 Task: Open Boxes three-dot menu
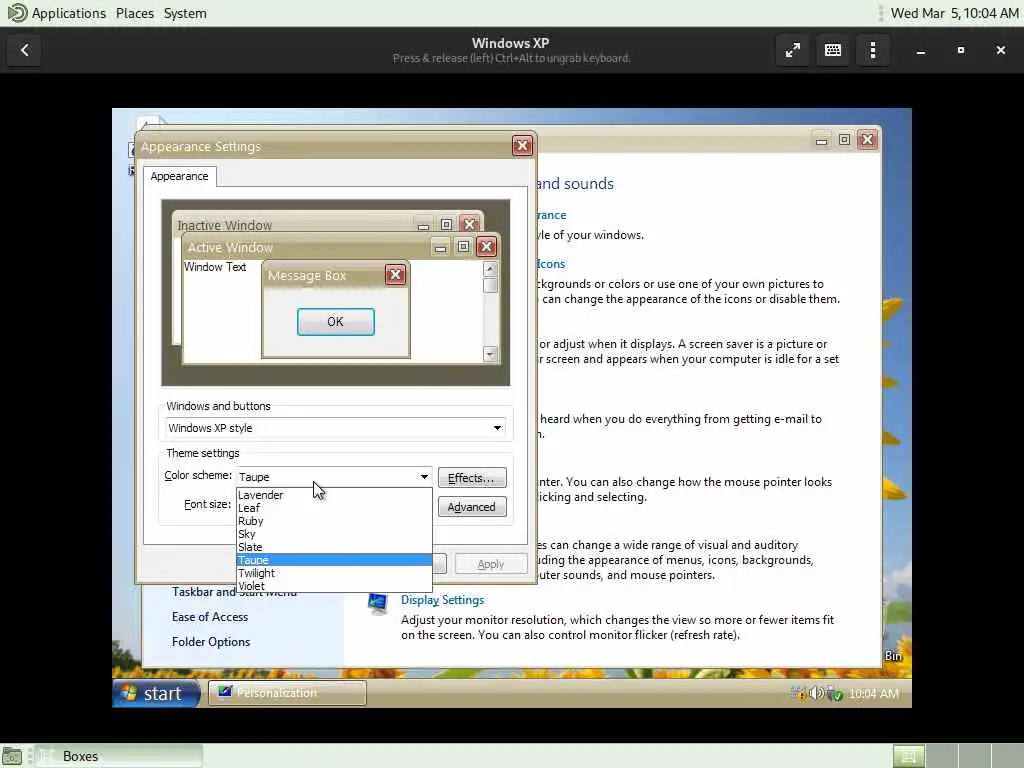coord(873,50)
